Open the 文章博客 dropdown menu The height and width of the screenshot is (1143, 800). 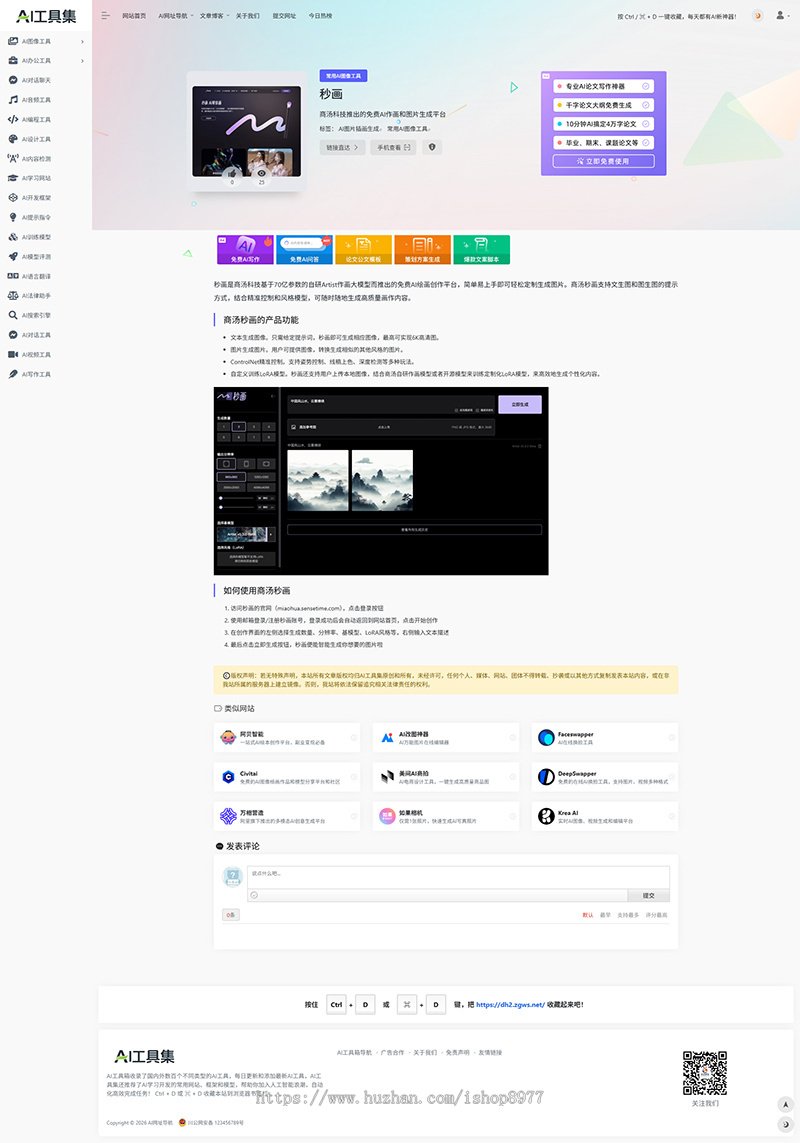[x=214, y=15]
